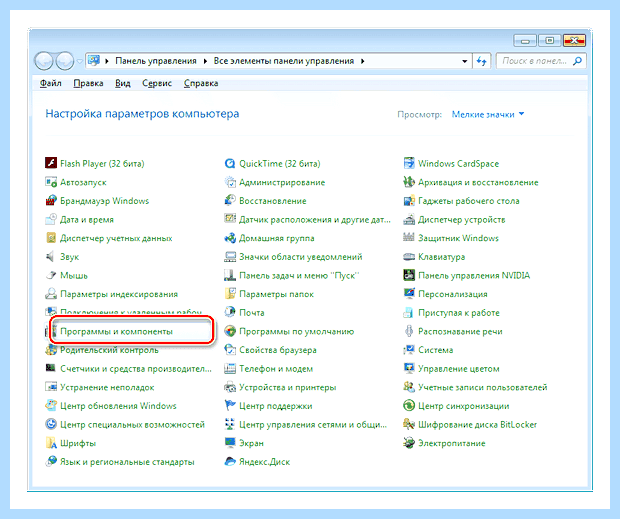
Task: Open Программы и компоненты
Action: [116, 331]
